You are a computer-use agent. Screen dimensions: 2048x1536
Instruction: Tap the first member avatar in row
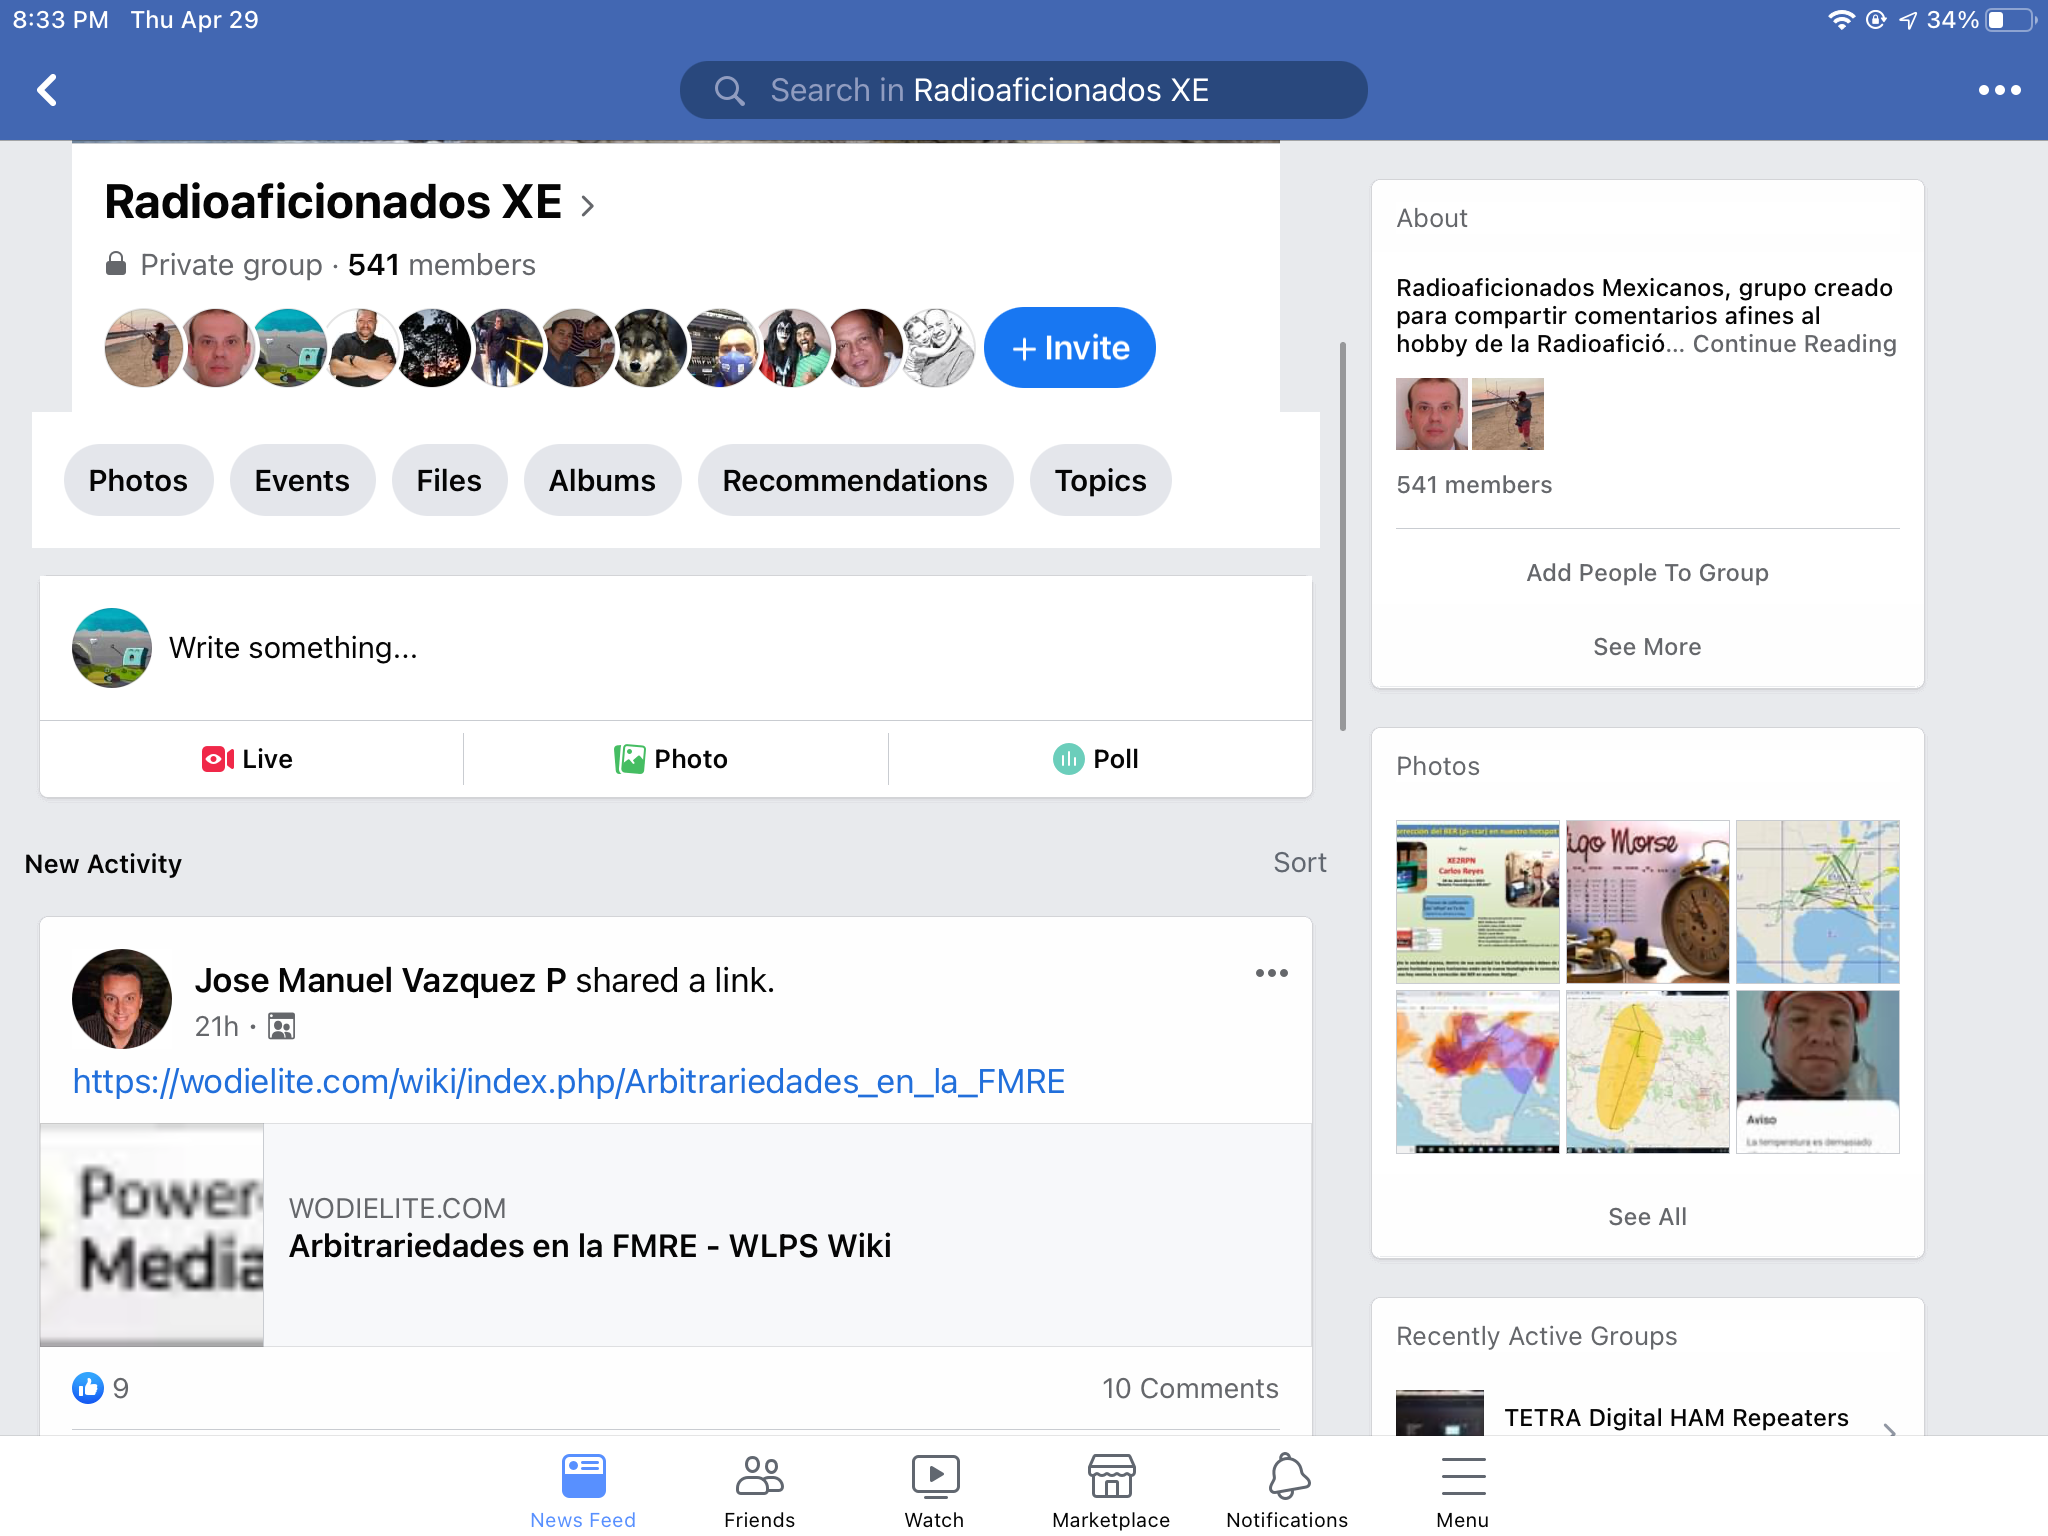tap(143, 347)
